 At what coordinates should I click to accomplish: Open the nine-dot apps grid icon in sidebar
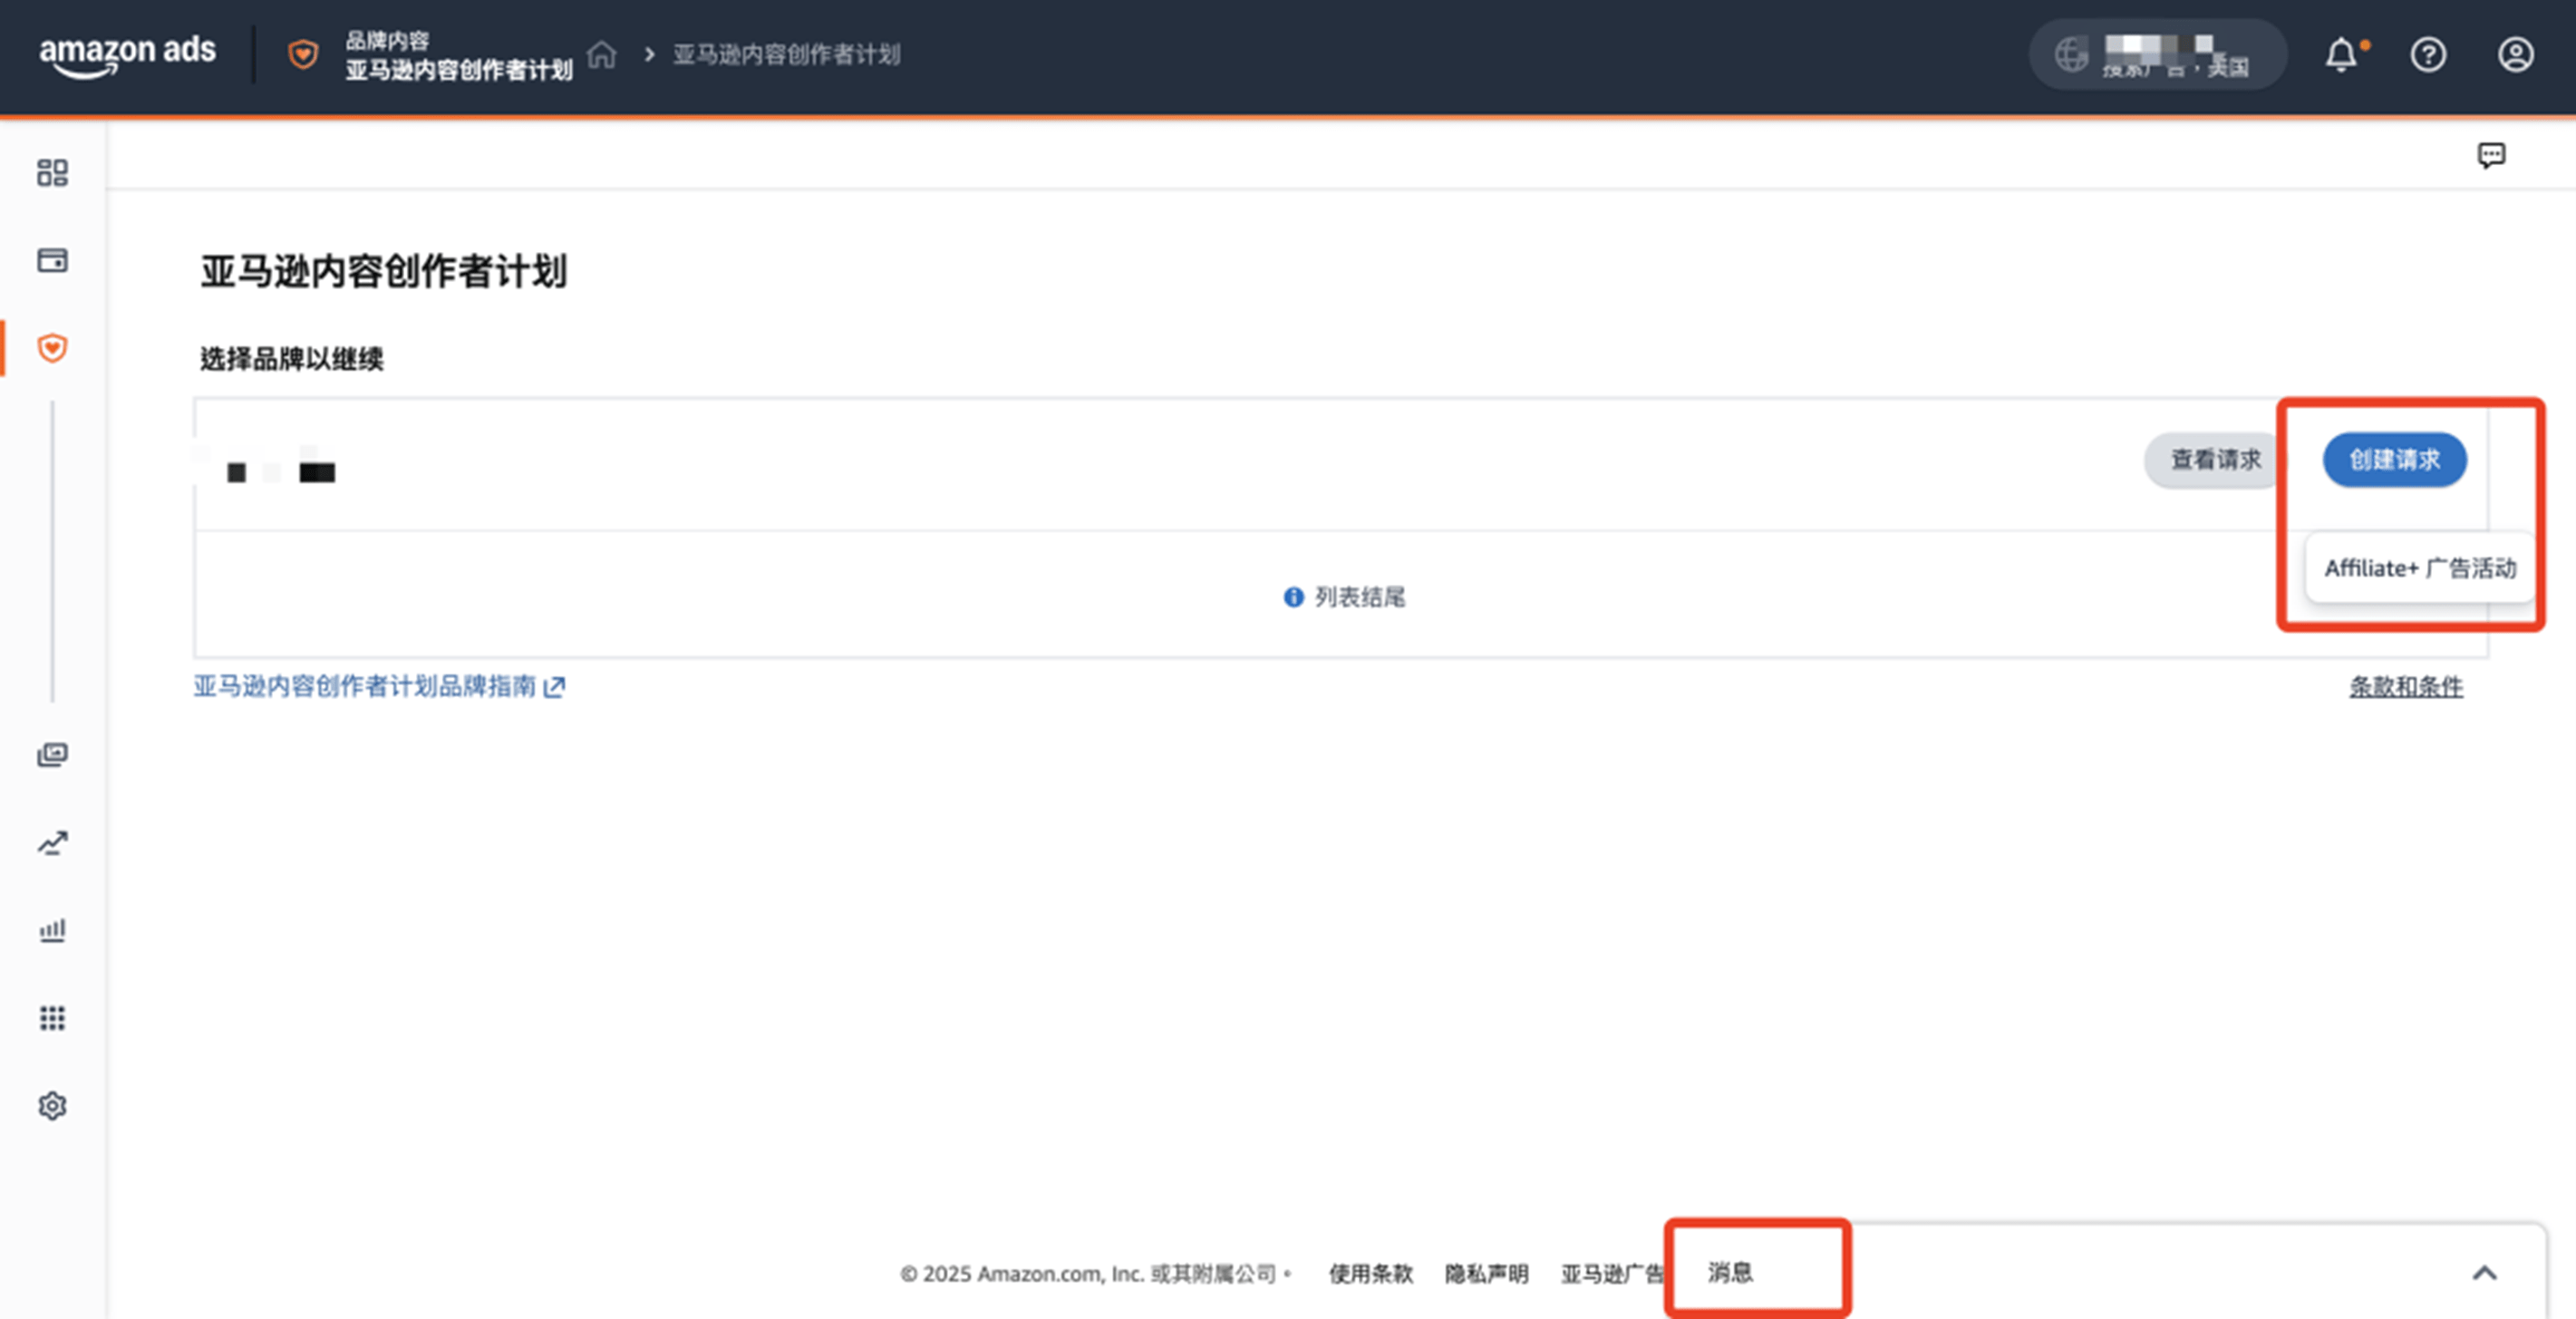(x=52, y=1018)
